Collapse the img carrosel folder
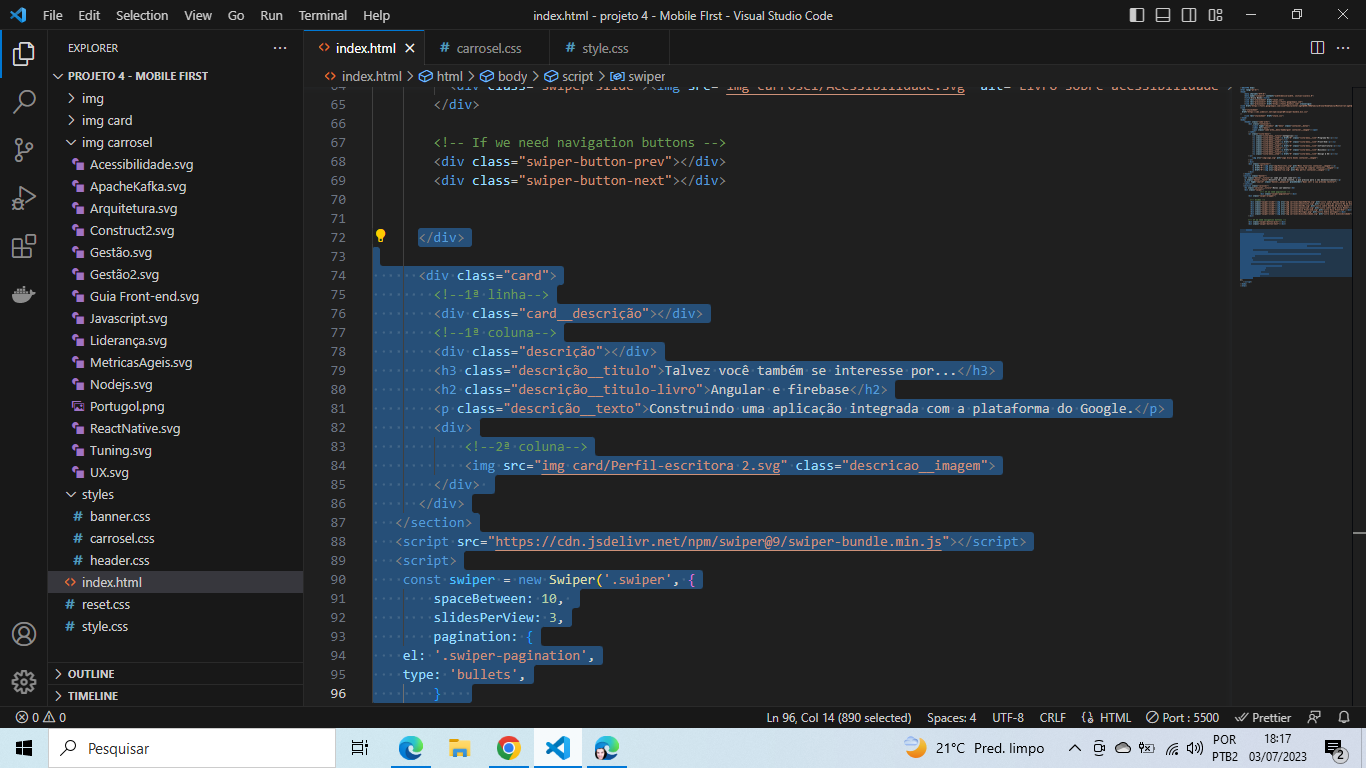 175,142
